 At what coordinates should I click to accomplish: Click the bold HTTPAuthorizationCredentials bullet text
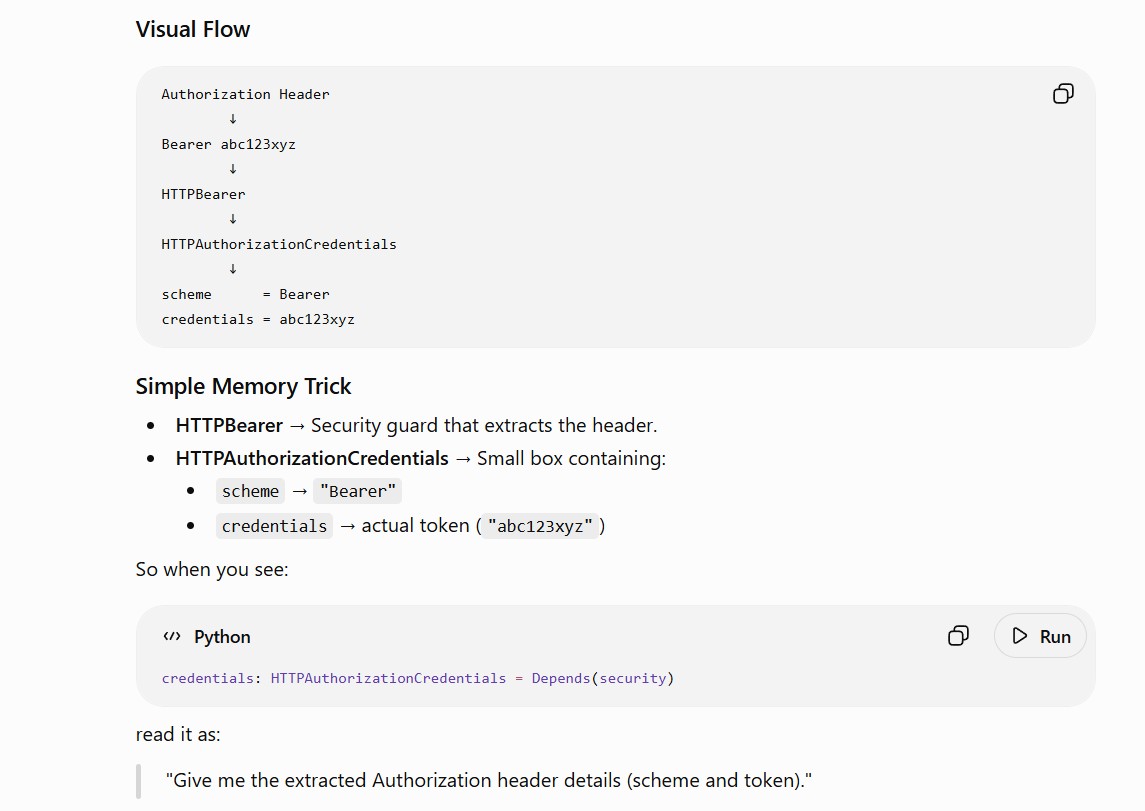[x=312, y=458]
